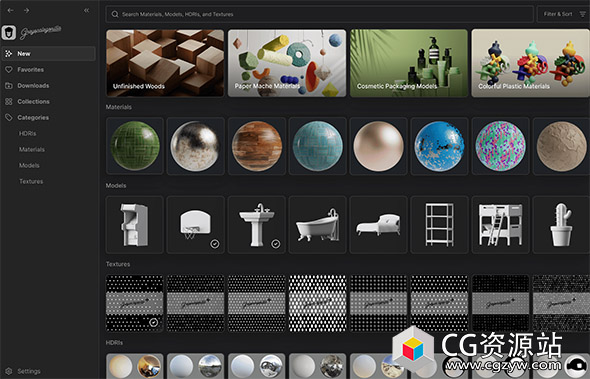Select the bunk bed model
The height and width of the screenshot is (379, 590).
(x=500, y=225)
